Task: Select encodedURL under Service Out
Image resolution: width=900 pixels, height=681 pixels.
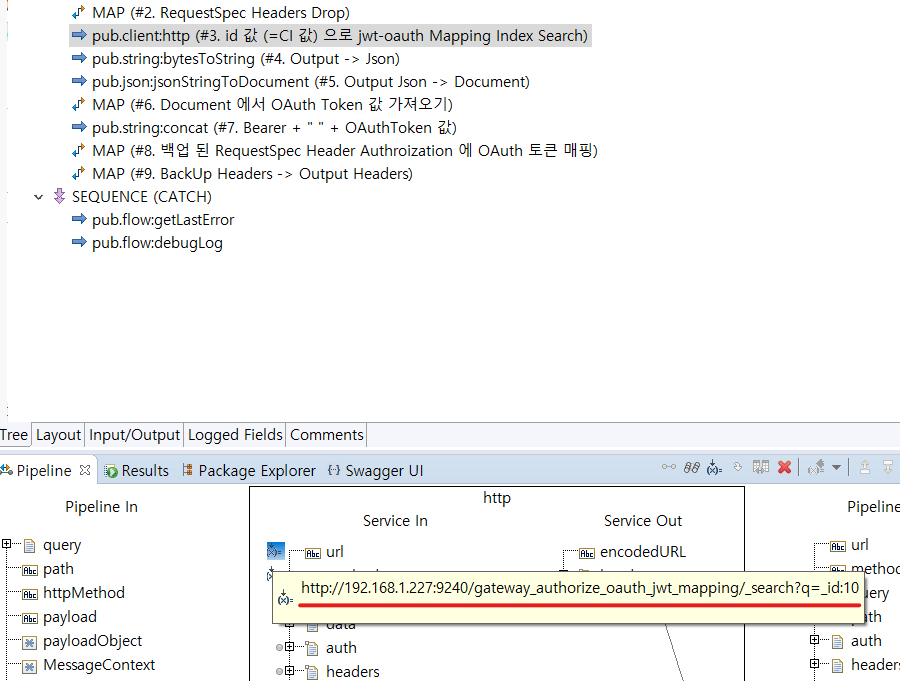Action: [x=642, y=552]
